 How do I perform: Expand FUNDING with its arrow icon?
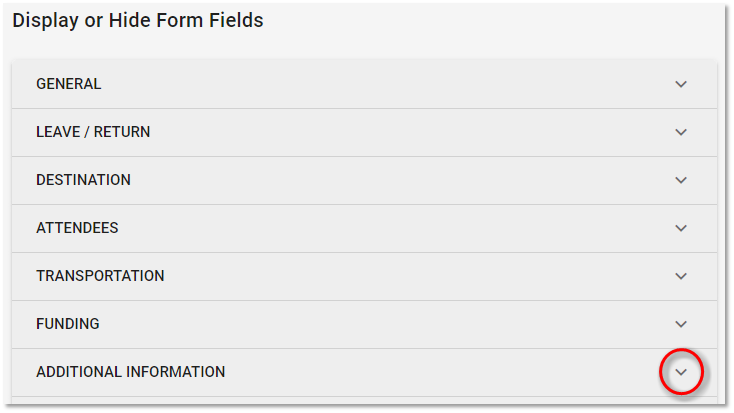click(x=681, y=324)
